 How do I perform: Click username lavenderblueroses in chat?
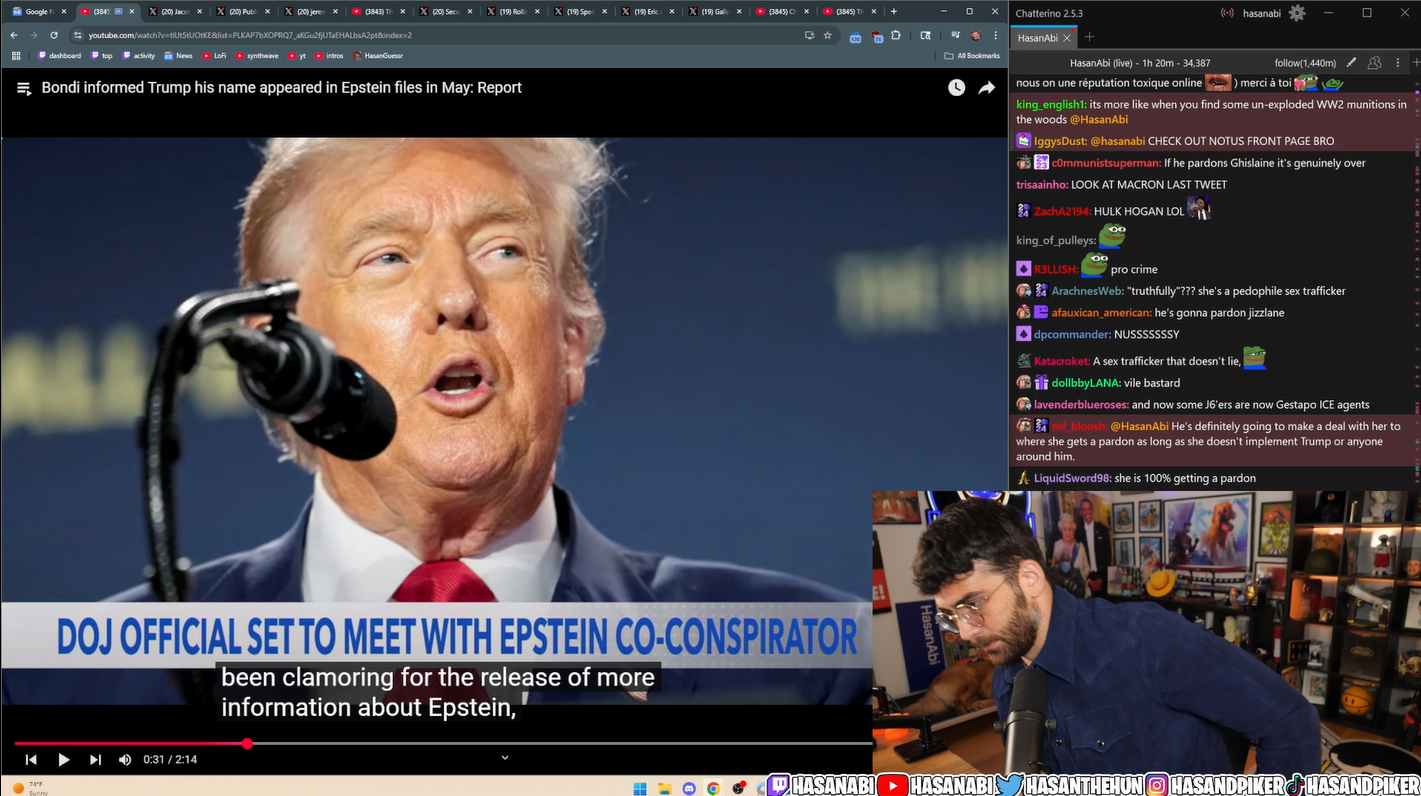(x=1081, y=405)
